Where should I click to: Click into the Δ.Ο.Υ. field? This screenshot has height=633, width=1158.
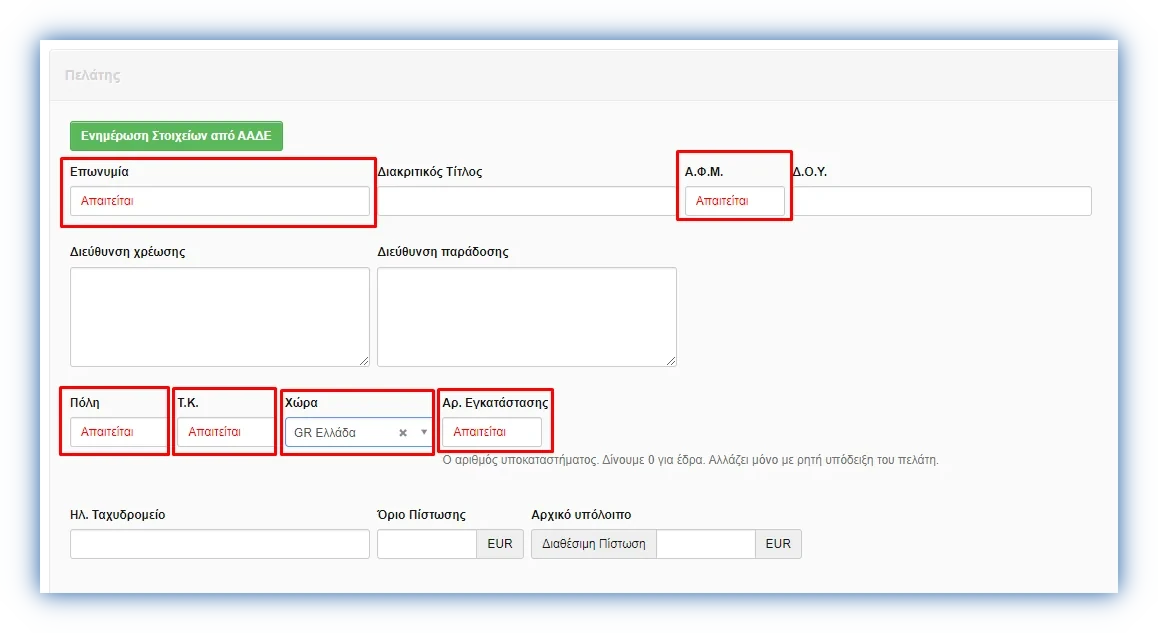click(x=941, y=201)
